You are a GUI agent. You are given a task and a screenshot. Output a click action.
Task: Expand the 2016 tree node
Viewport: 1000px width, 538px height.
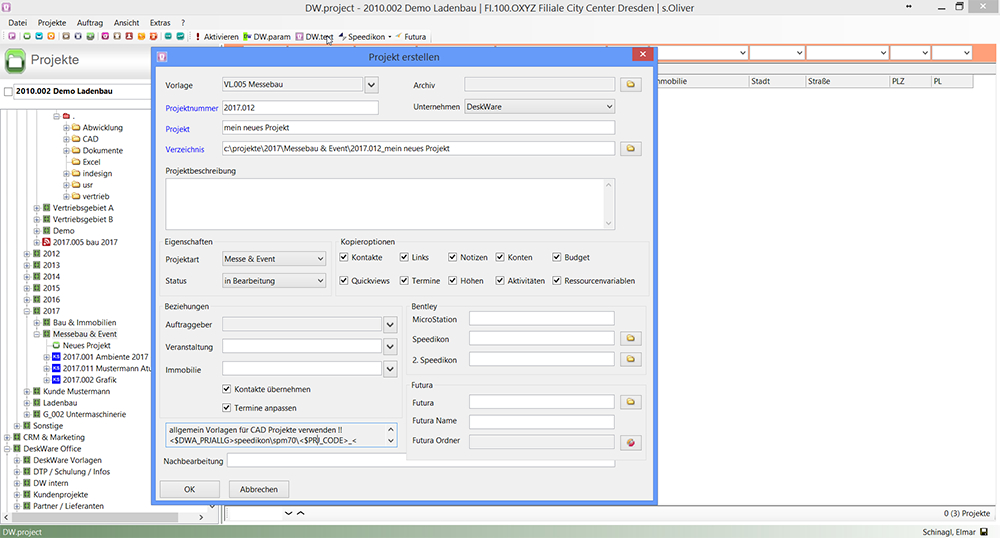pos(27,300)
